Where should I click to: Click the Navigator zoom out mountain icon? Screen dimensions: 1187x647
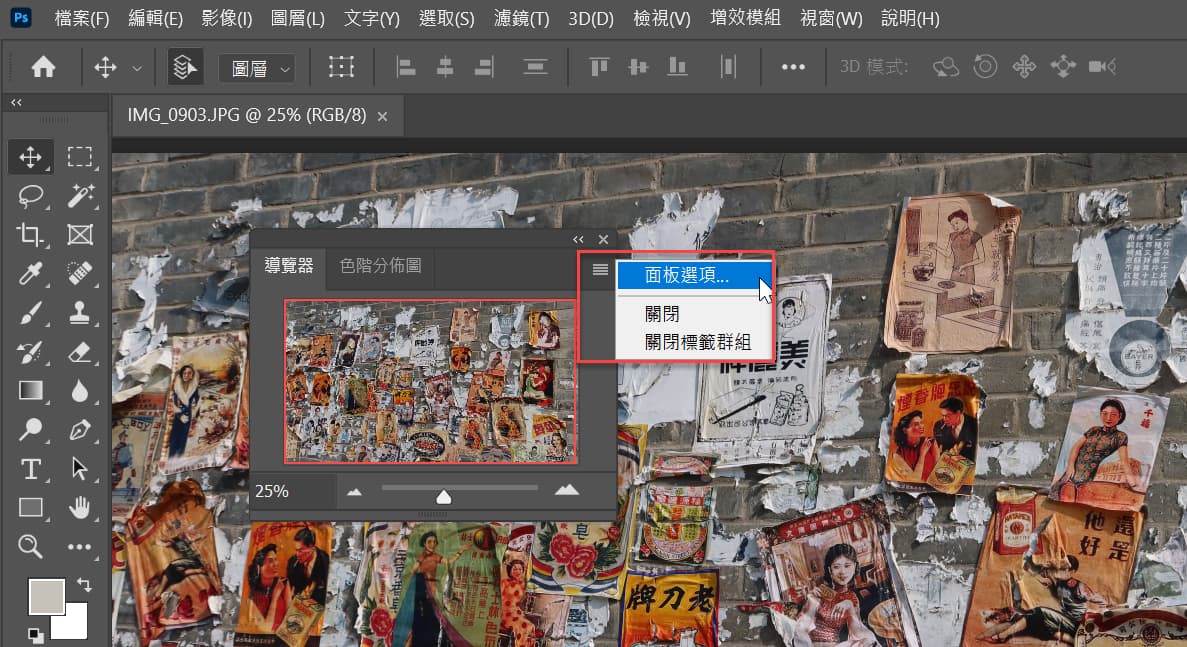pos(354,492)
